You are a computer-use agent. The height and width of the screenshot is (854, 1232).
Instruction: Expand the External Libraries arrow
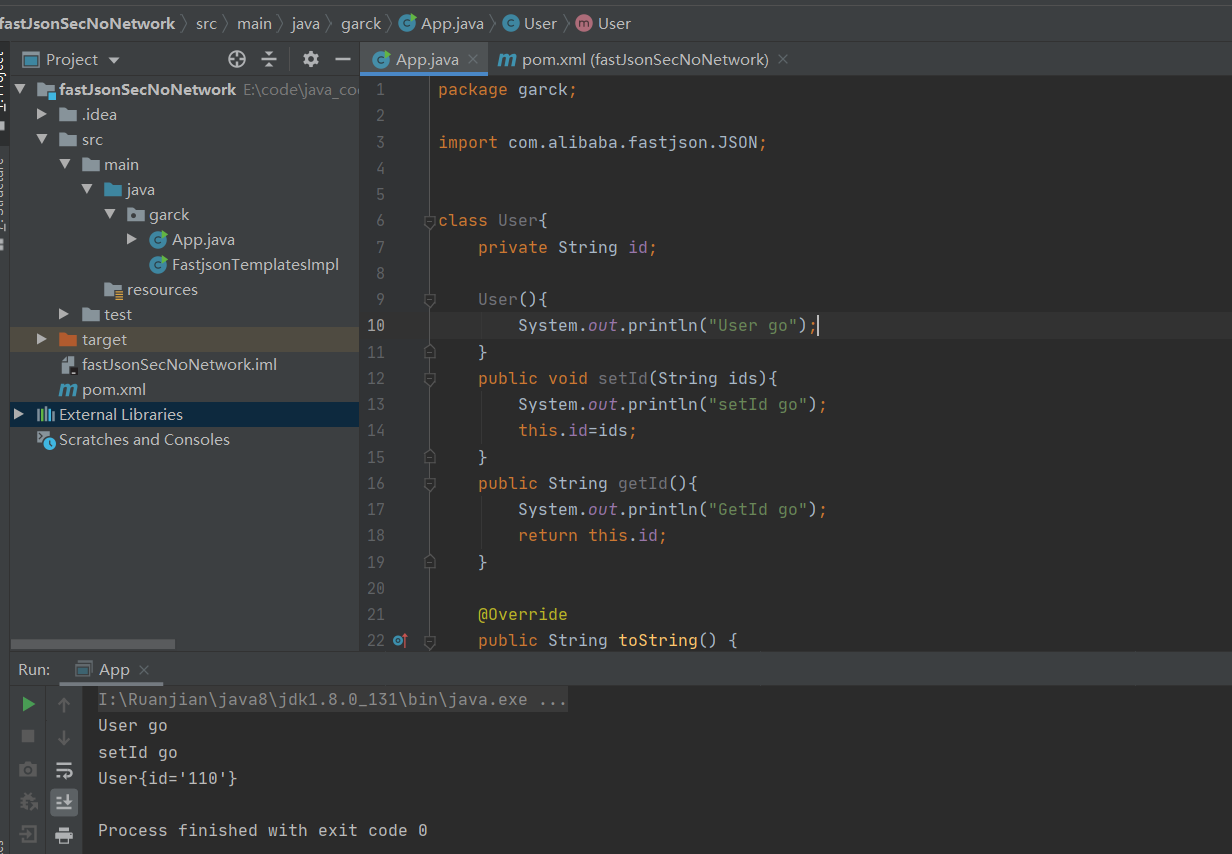(x=20, y=414)
